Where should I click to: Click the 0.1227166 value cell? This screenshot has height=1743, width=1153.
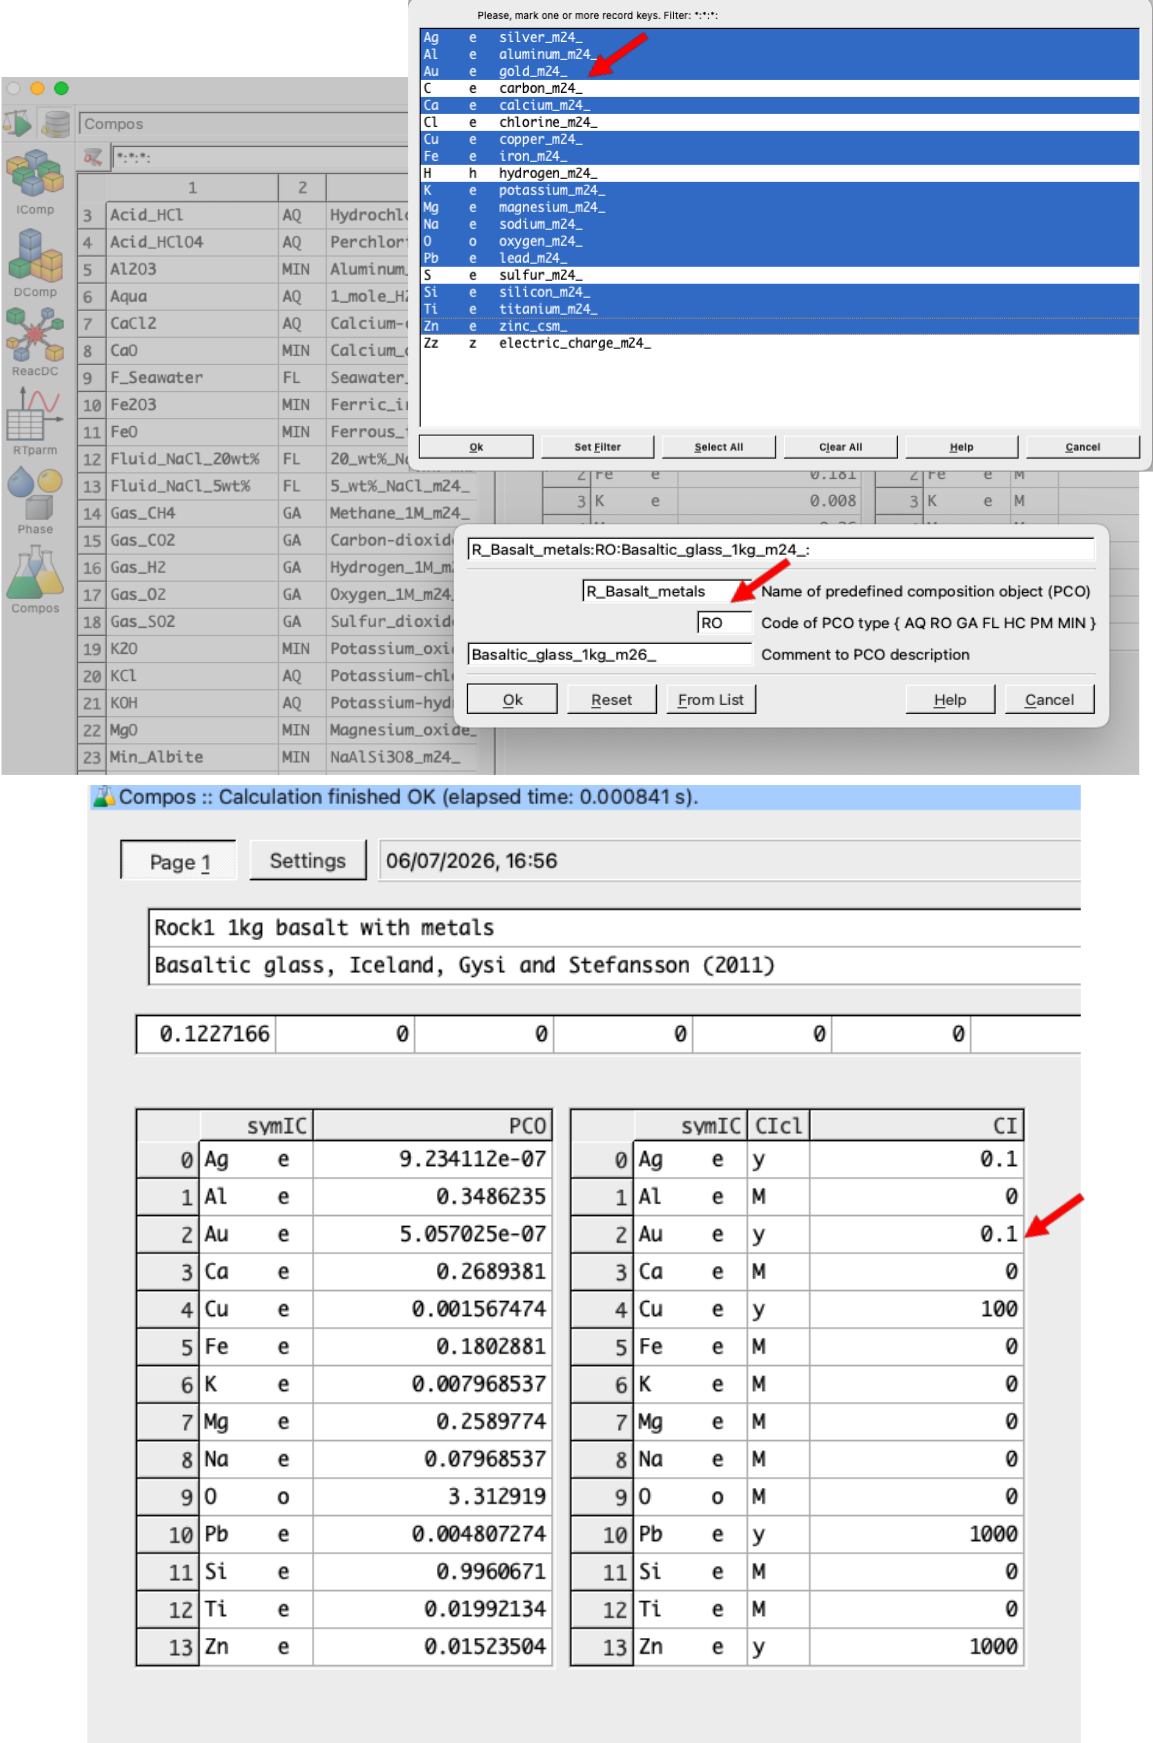[x=206, y=1034]
